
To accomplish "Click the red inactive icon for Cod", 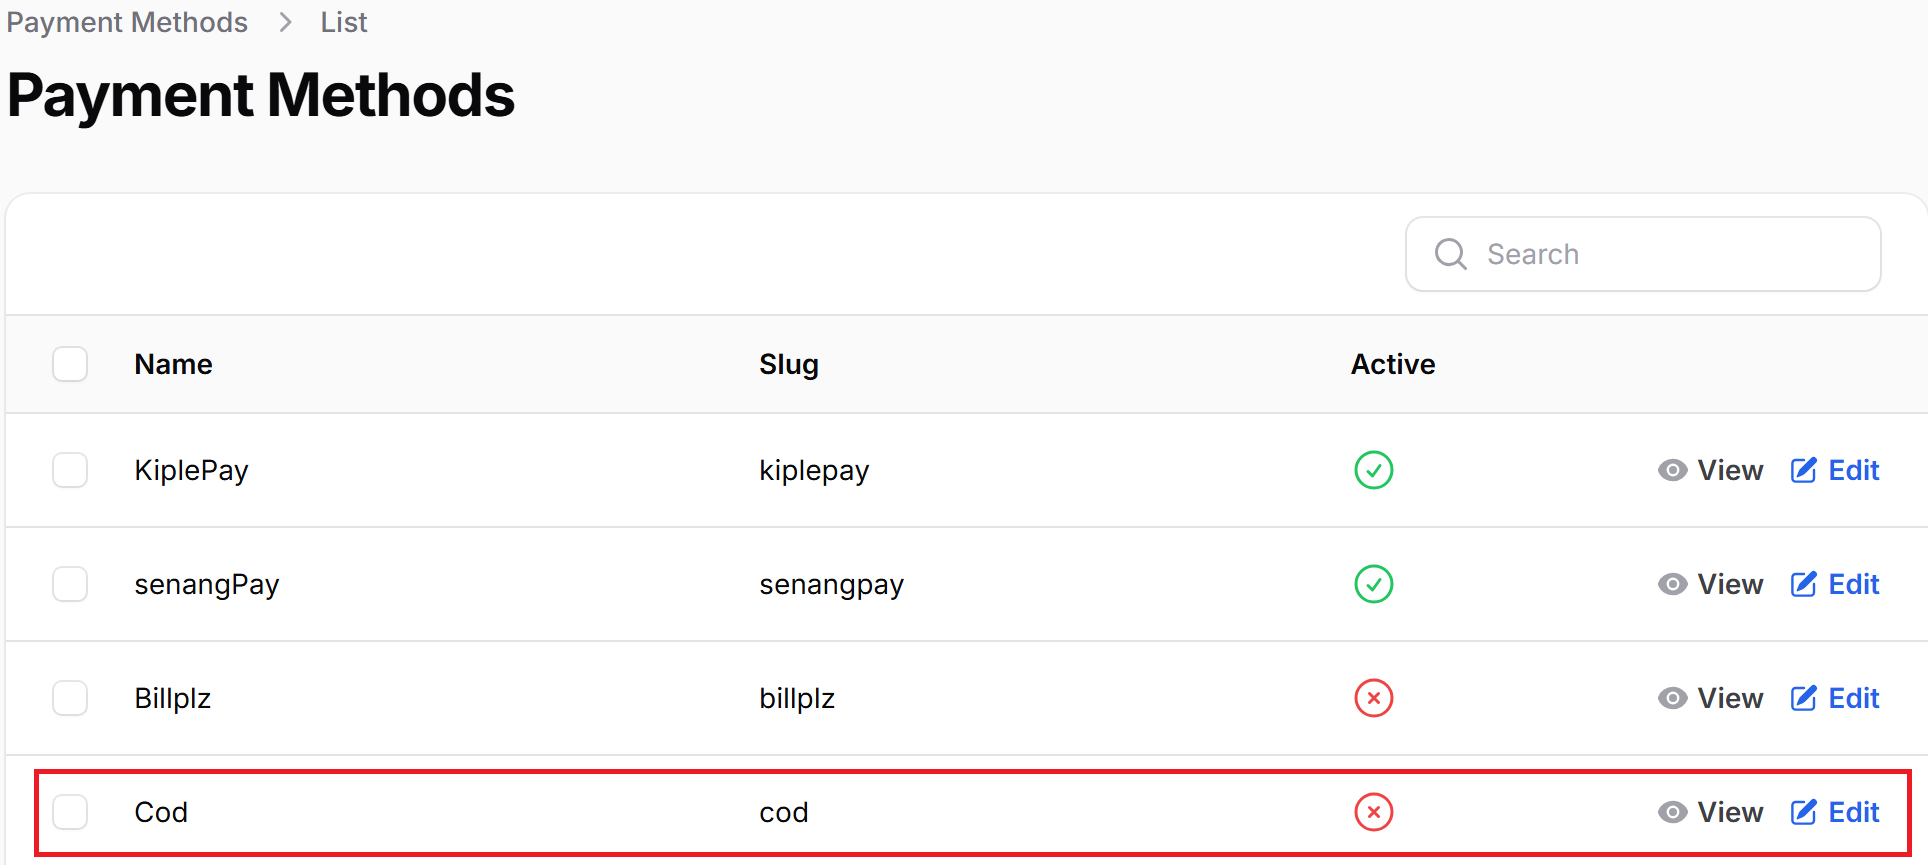I will [x=1373, y=812].
